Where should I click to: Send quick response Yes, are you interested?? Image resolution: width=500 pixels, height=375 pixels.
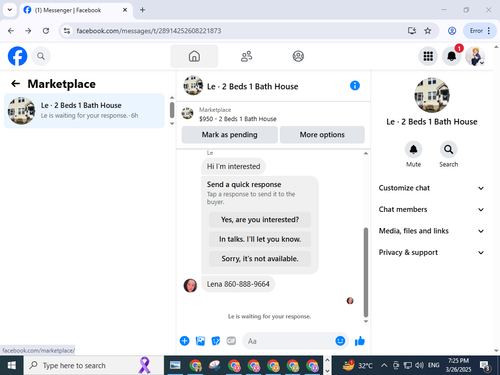(260, 220)
